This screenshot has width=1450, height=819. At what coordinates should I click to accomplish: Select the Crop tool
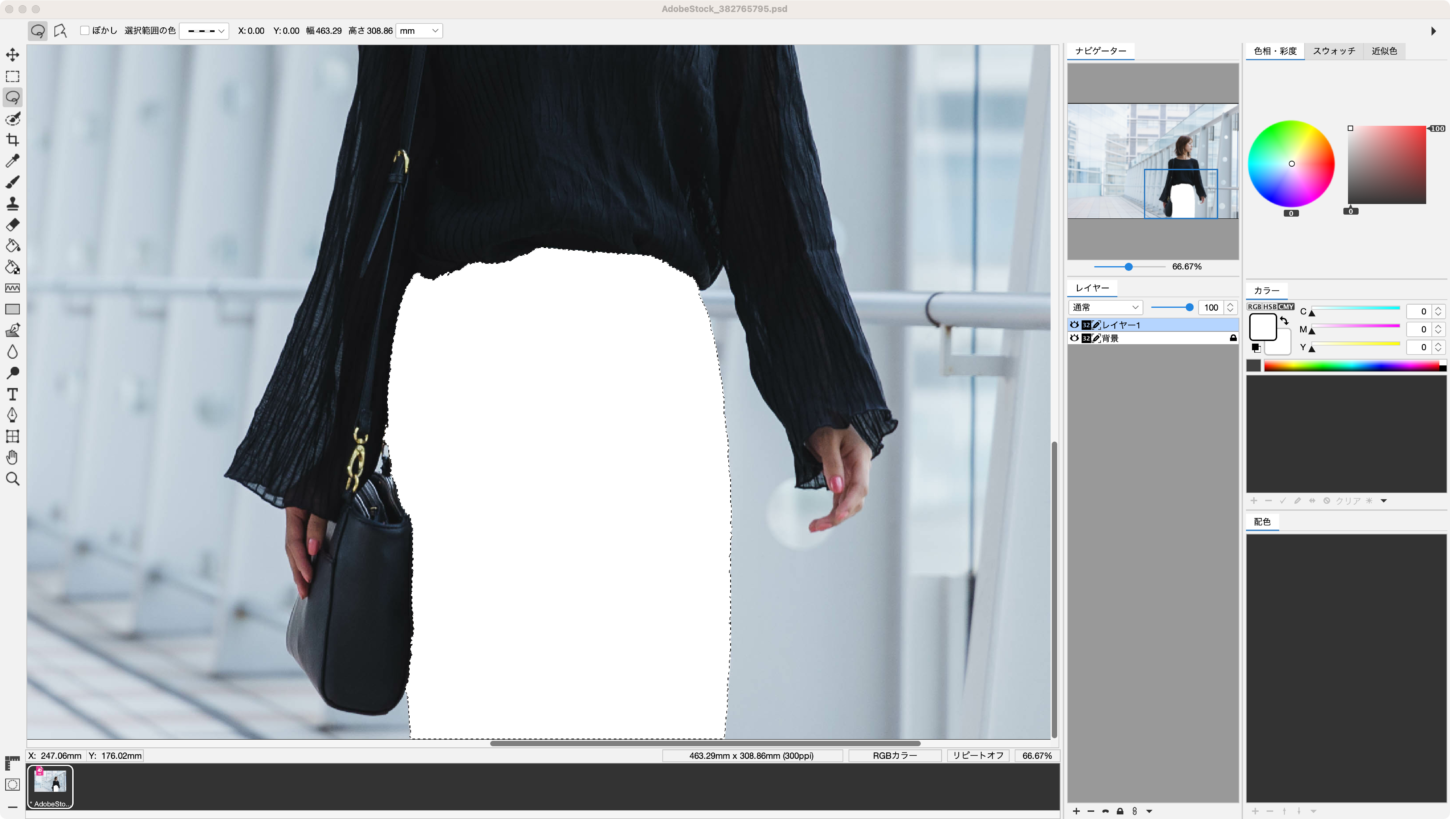click(13, 140)
